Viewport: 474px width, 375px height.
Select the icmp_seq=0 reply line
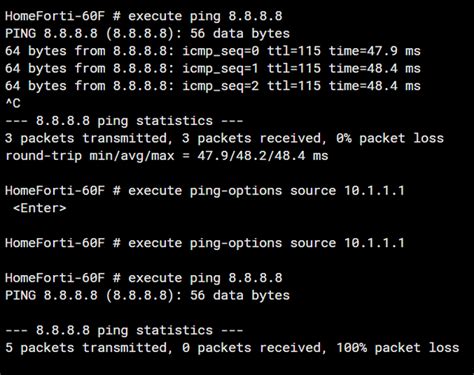pyautogui.click(x=213, y=51)
